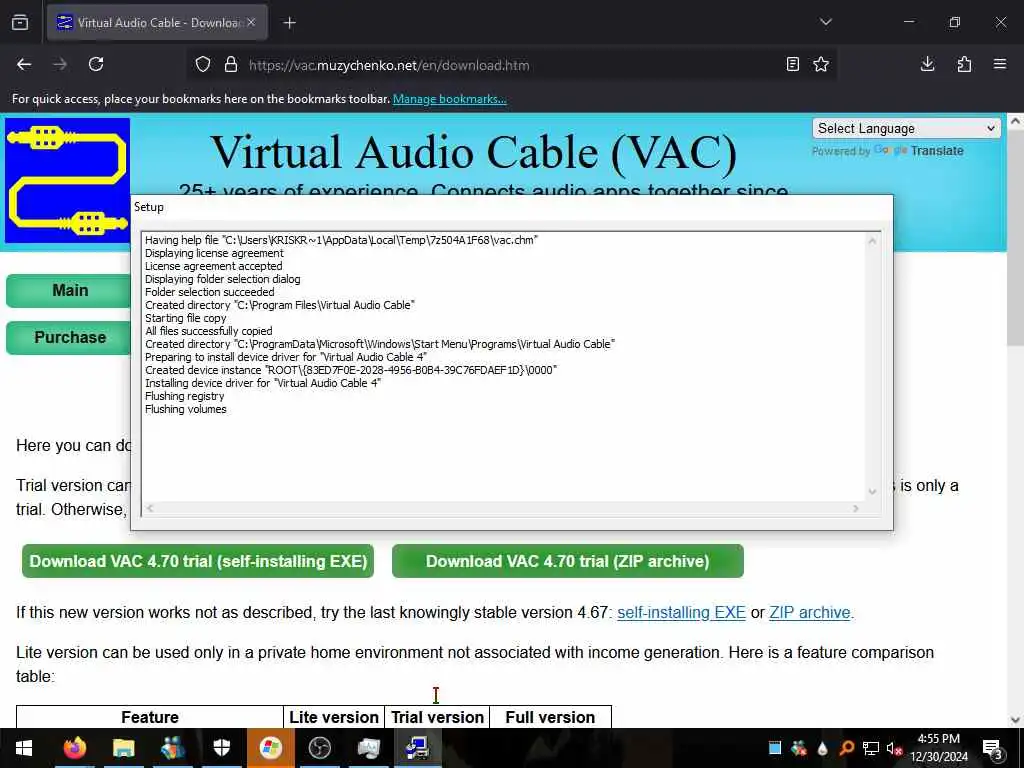Open the tracking protection shield icon
Image resolution: width=1024 pixels, height=768 pixels.
click(x=203, y=65)
